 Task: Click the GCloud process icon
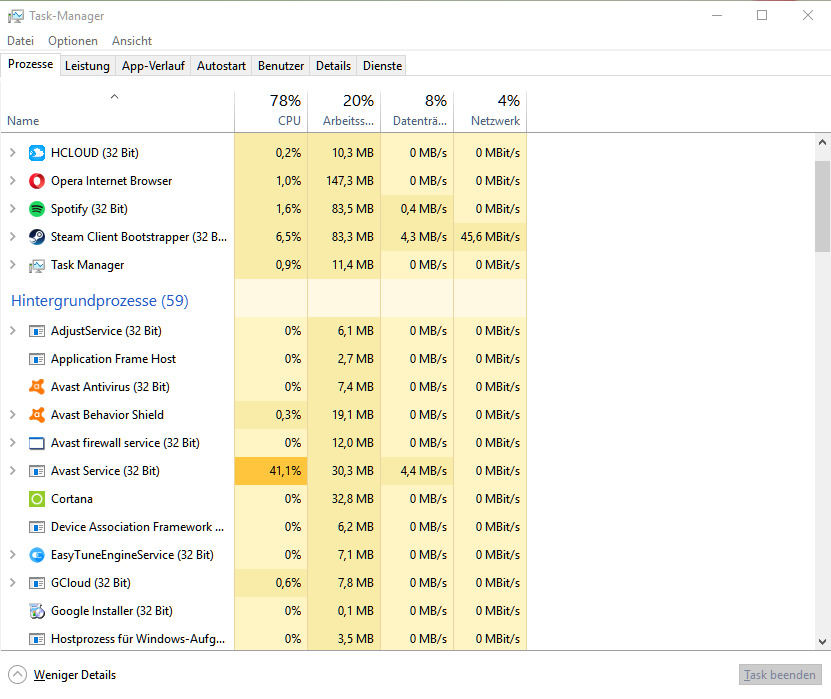coord(37,583)
